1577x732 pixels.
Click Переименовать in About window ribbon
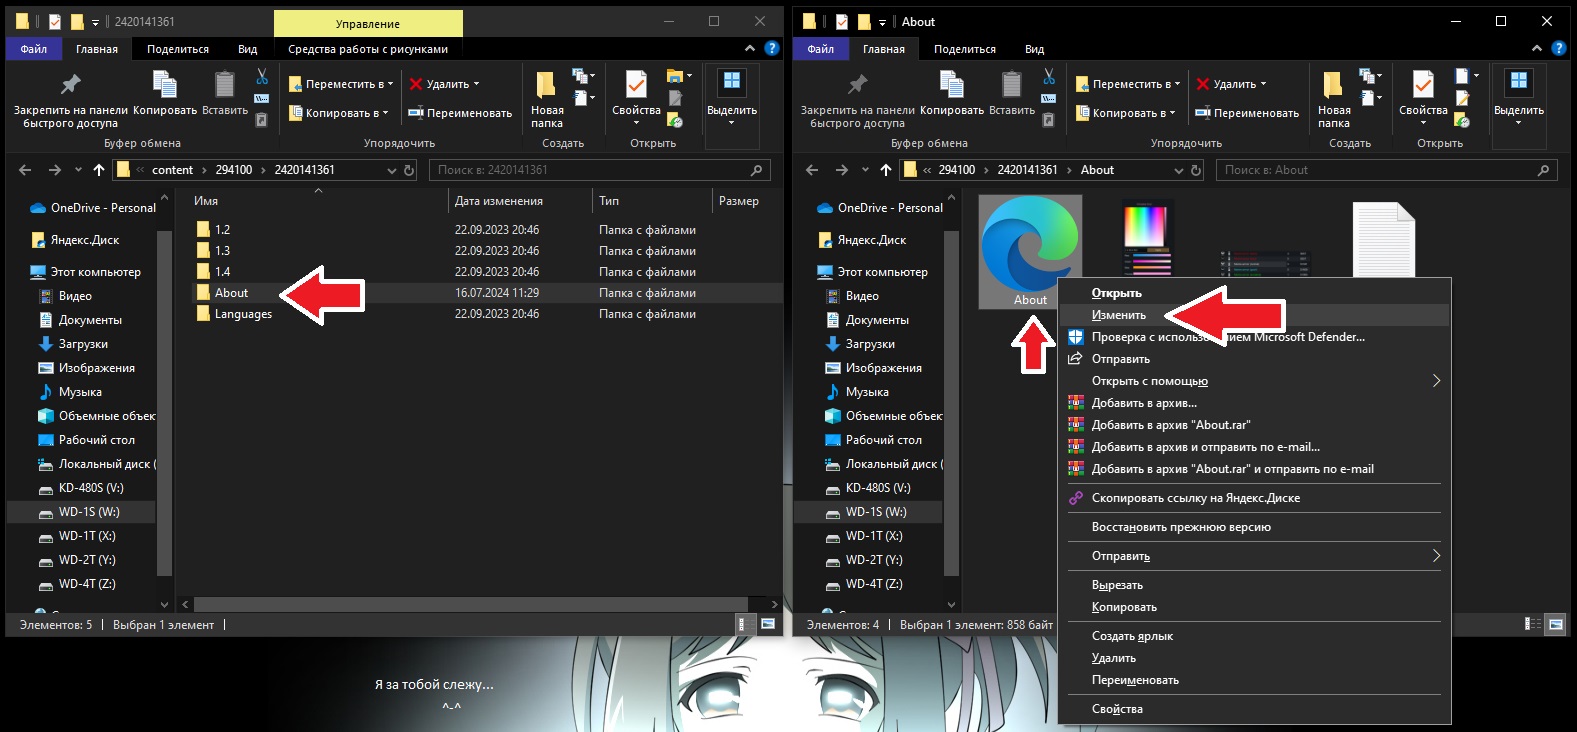1247,113
